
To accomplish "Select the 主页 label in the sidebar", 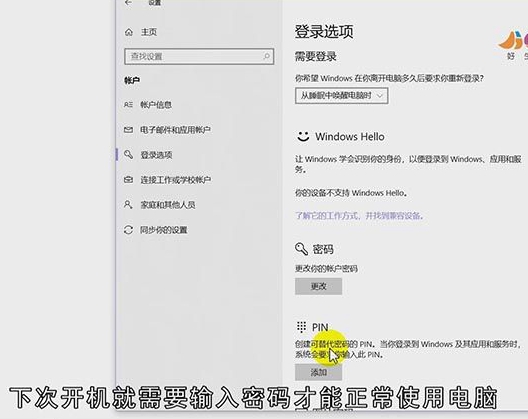I will point(149,32).
